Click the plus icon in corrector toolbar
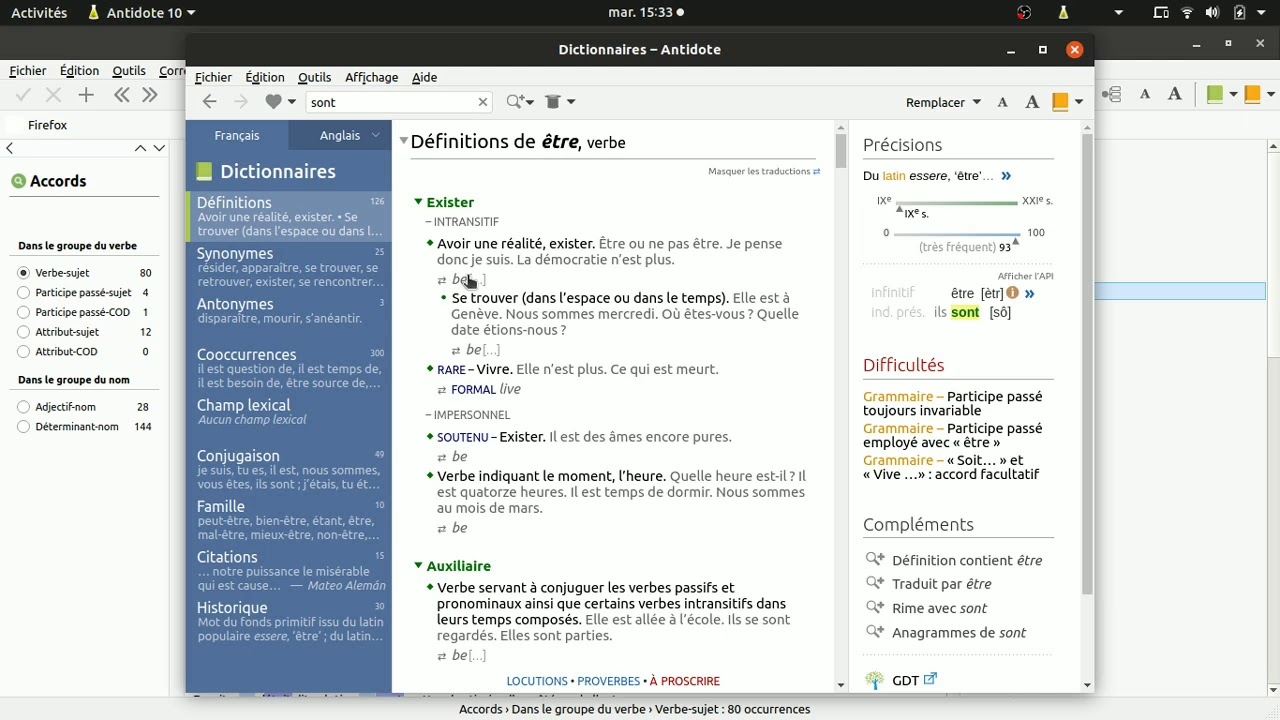 pyautogui.click(x=86, y=95)
